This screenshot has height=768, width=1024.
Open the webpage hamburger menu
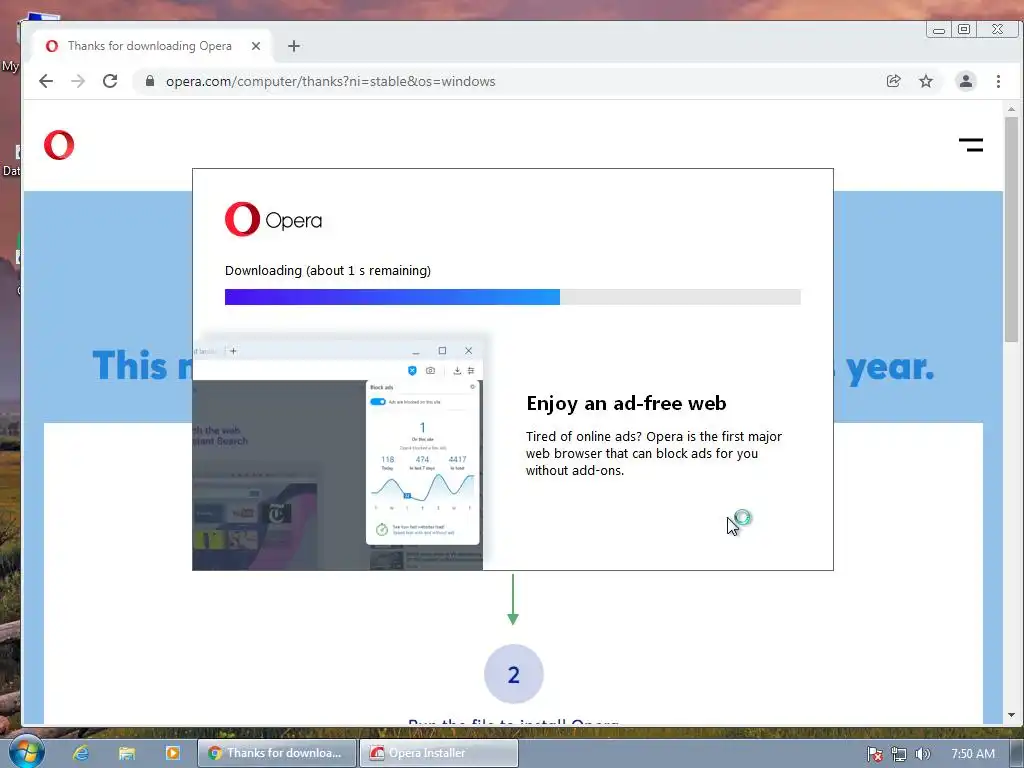[970, 144]
